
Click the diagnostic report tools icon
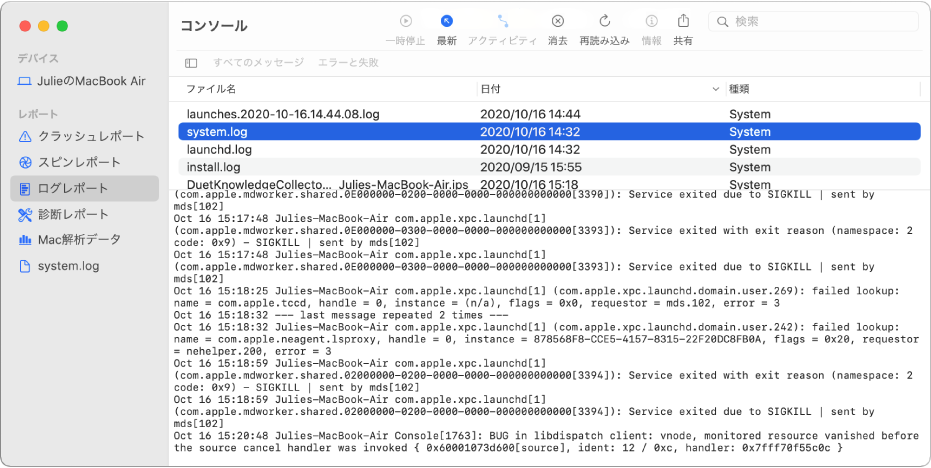(25, 214)
